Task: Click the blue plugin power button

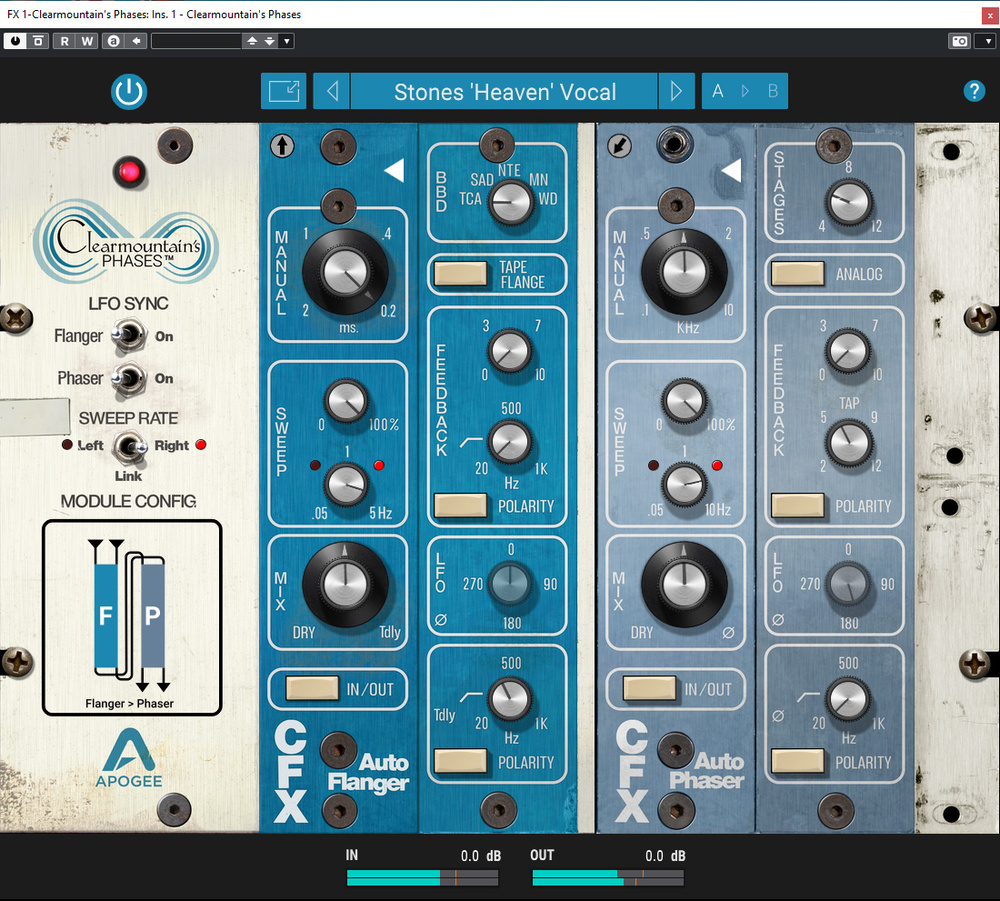Action: click(x=129, y=92)
